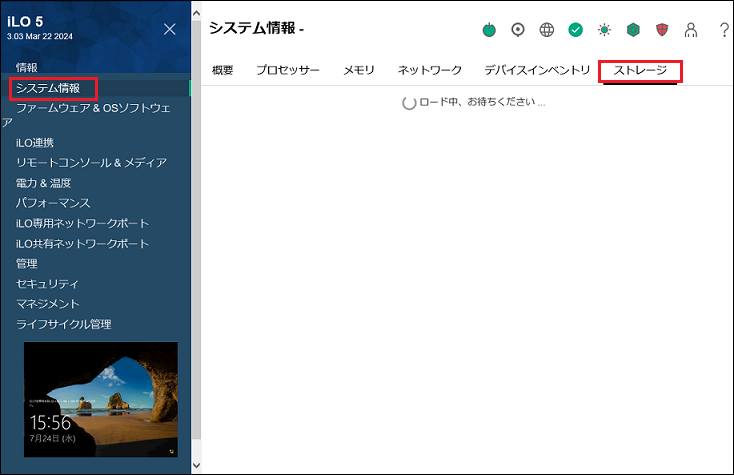Viewport: 734px width, 475px height.
Task: Select システム情報 in the sidebar
Action: coord(48,88)
